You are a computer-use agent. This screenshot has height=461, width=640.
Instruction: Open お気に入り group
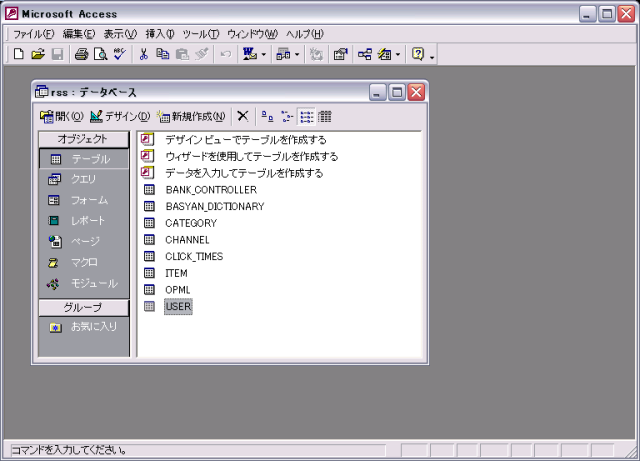(84, 327)
